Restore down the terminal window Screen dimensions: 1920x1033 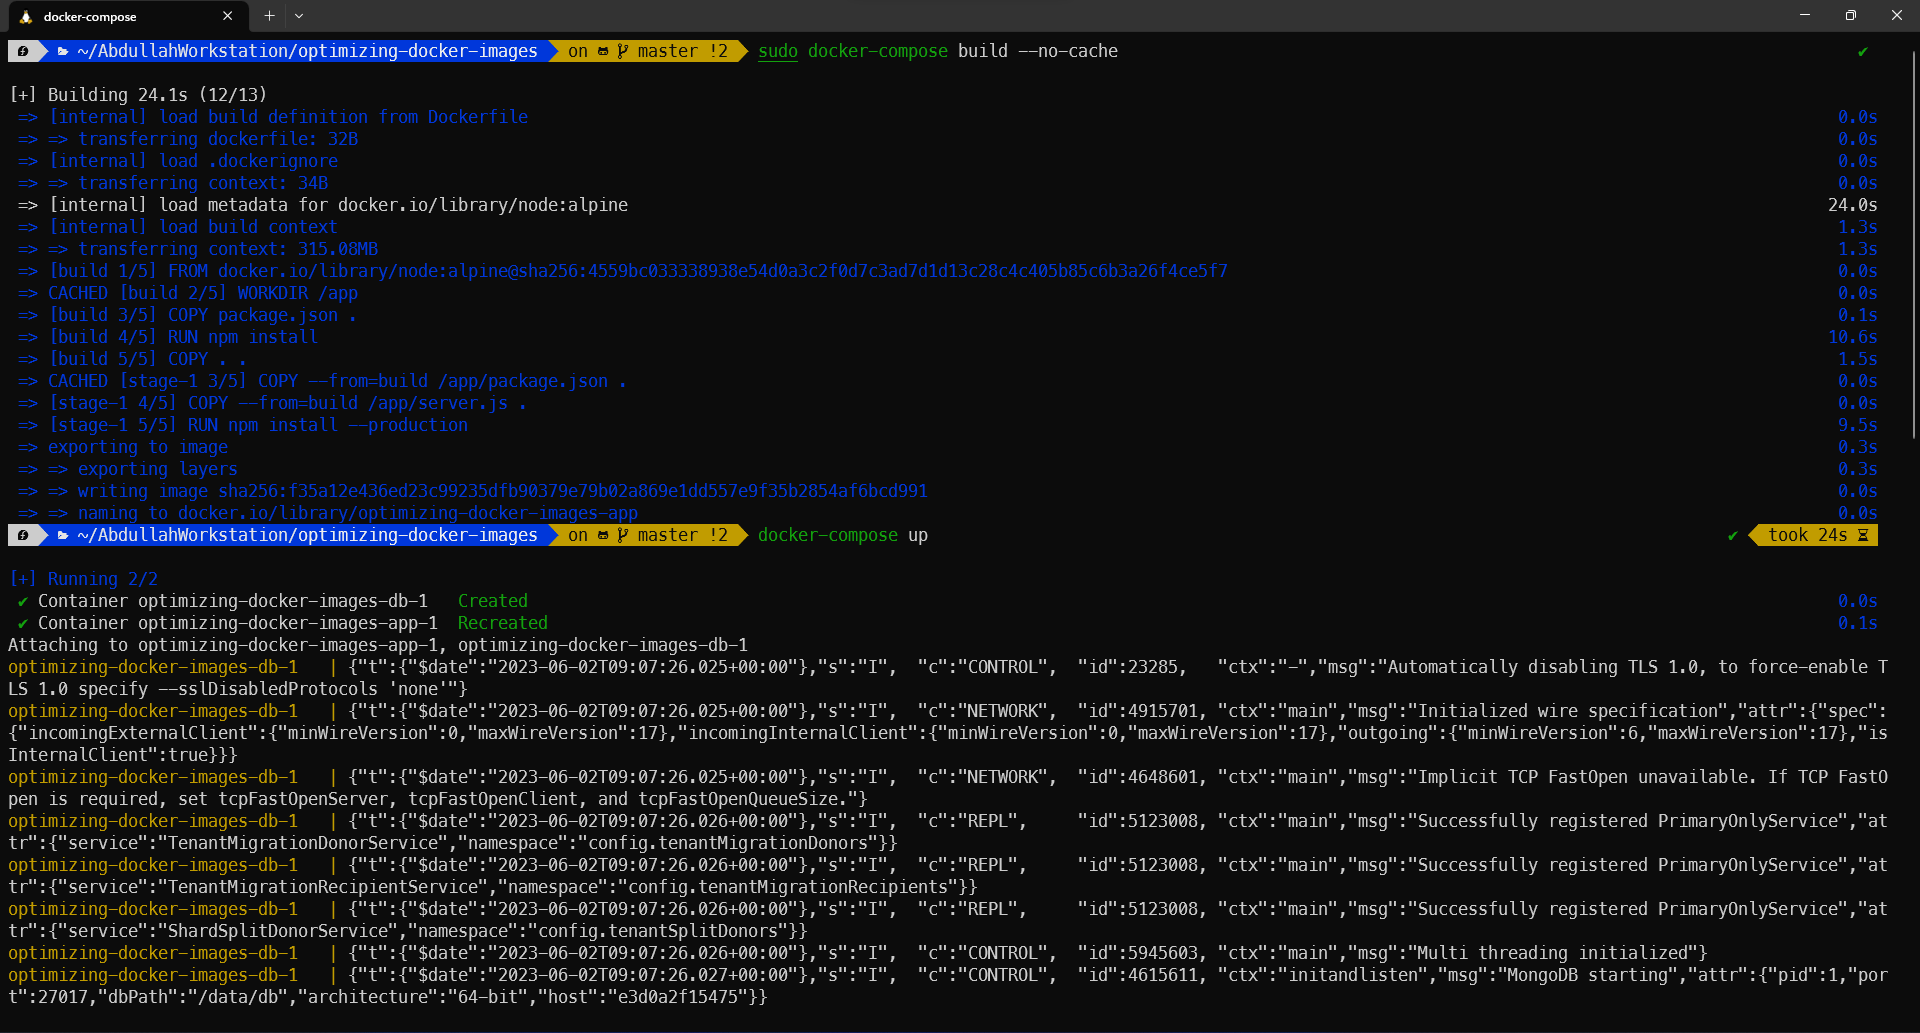pos(1851,16)
